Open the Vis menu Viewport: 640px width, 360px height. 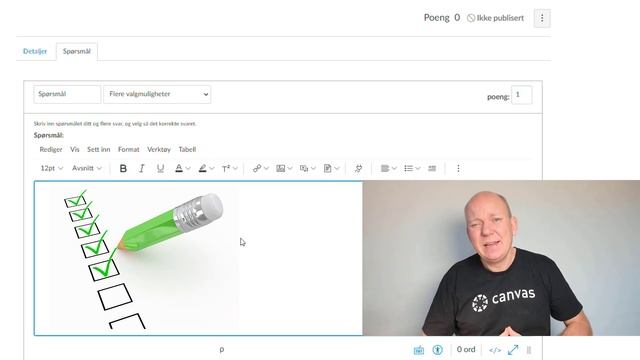(75, 149)
